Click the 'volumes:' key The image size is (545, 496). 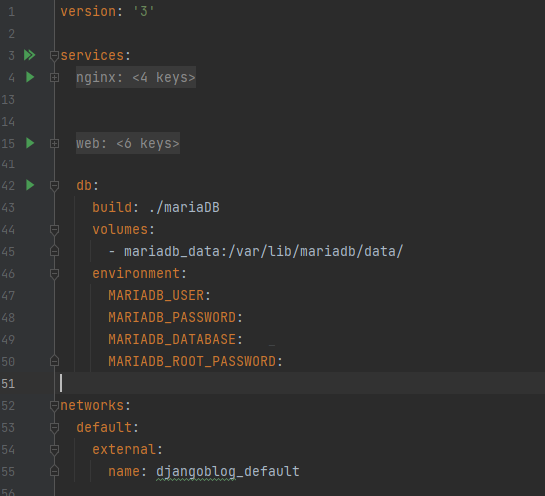(x=123, y=229)
